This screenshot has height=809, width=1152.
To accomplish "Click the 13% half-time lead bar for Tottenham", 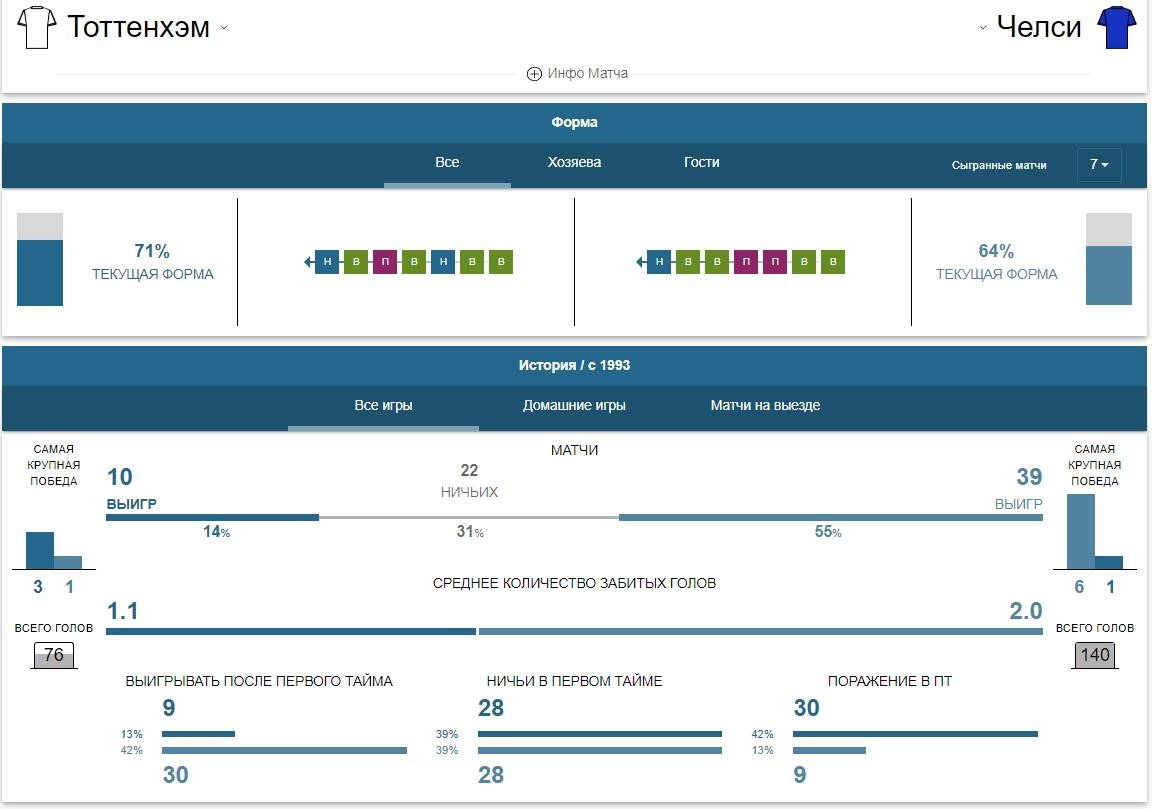I will (198, 734).
